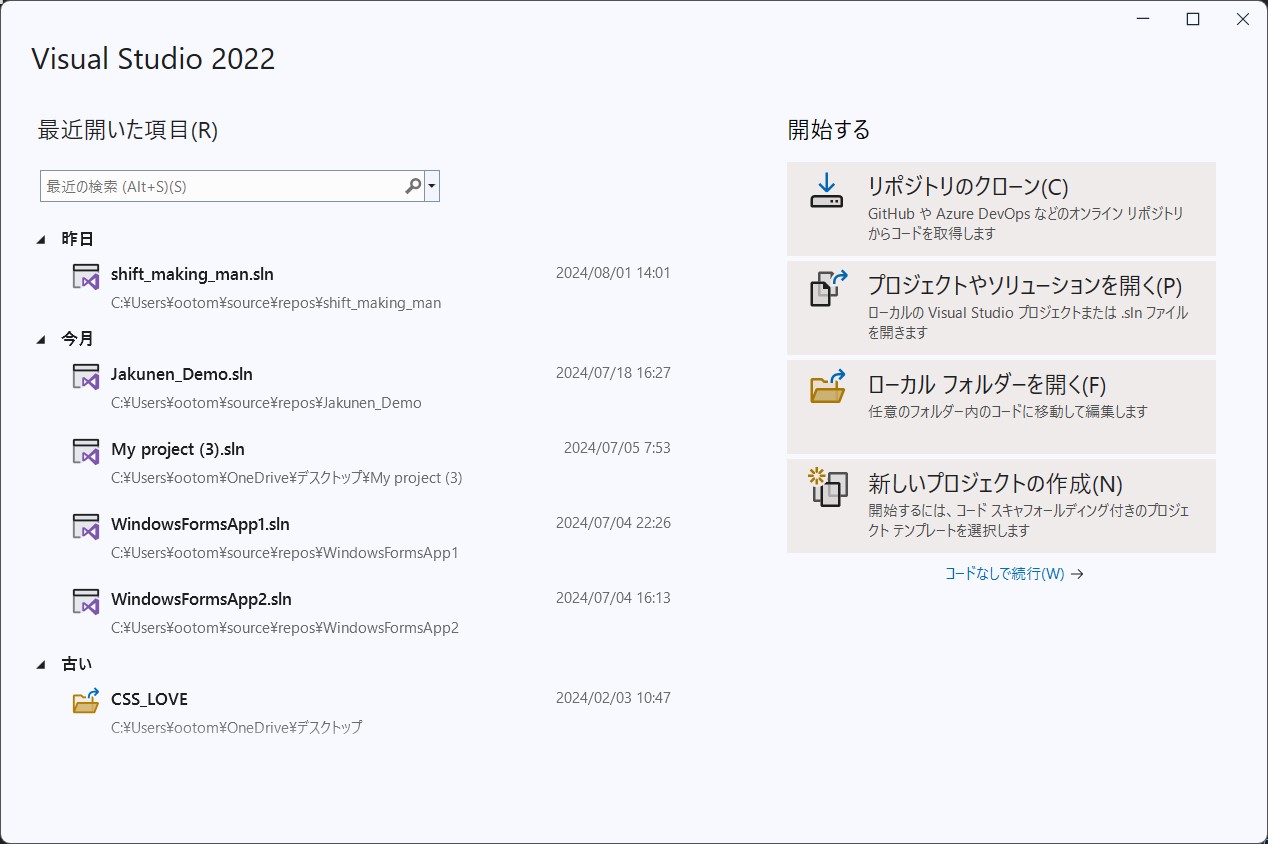
Task: Click the CSS_LOVE folder icon
Action: [86, 701]
